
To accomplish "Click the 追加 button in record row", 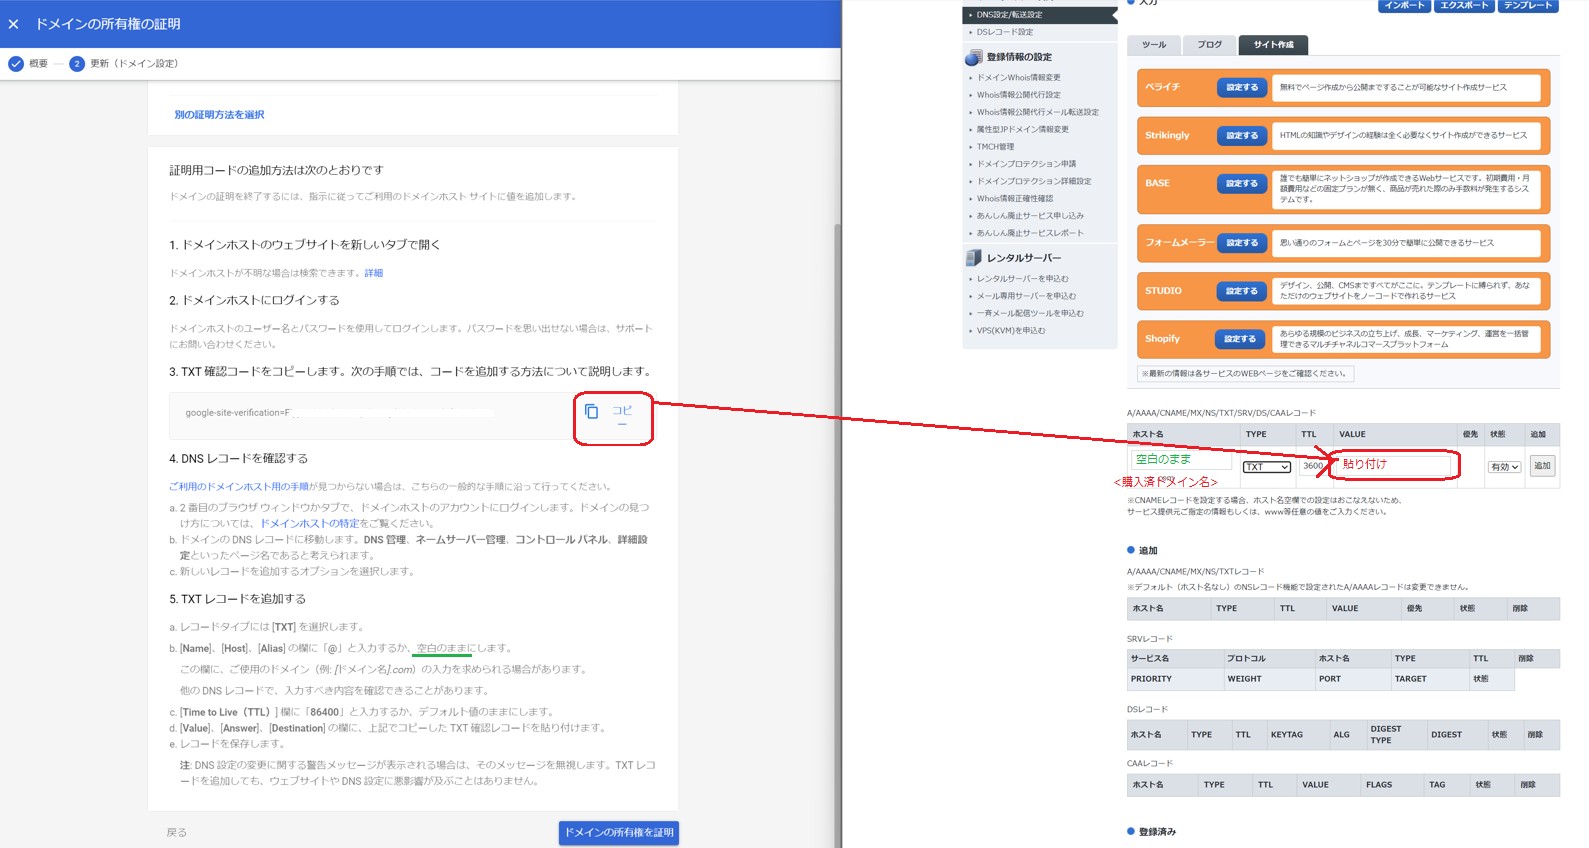I will [x=1542, y=466].
